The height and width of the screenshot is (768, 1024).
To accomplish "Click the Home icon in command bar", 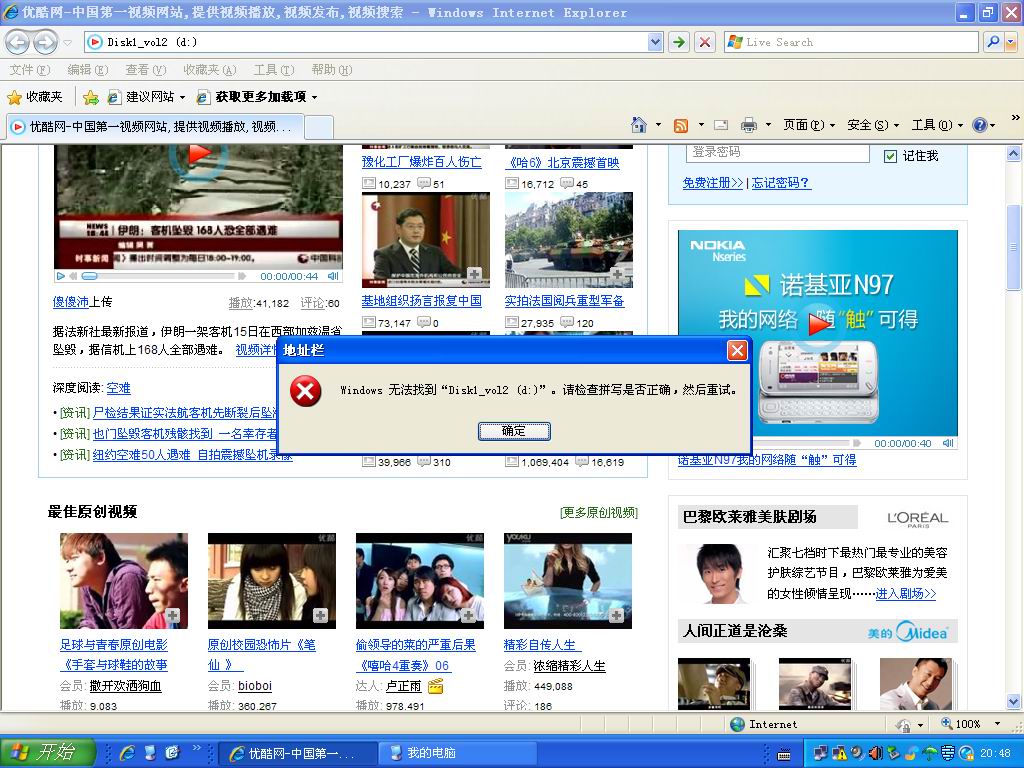I will click(639, 124).
